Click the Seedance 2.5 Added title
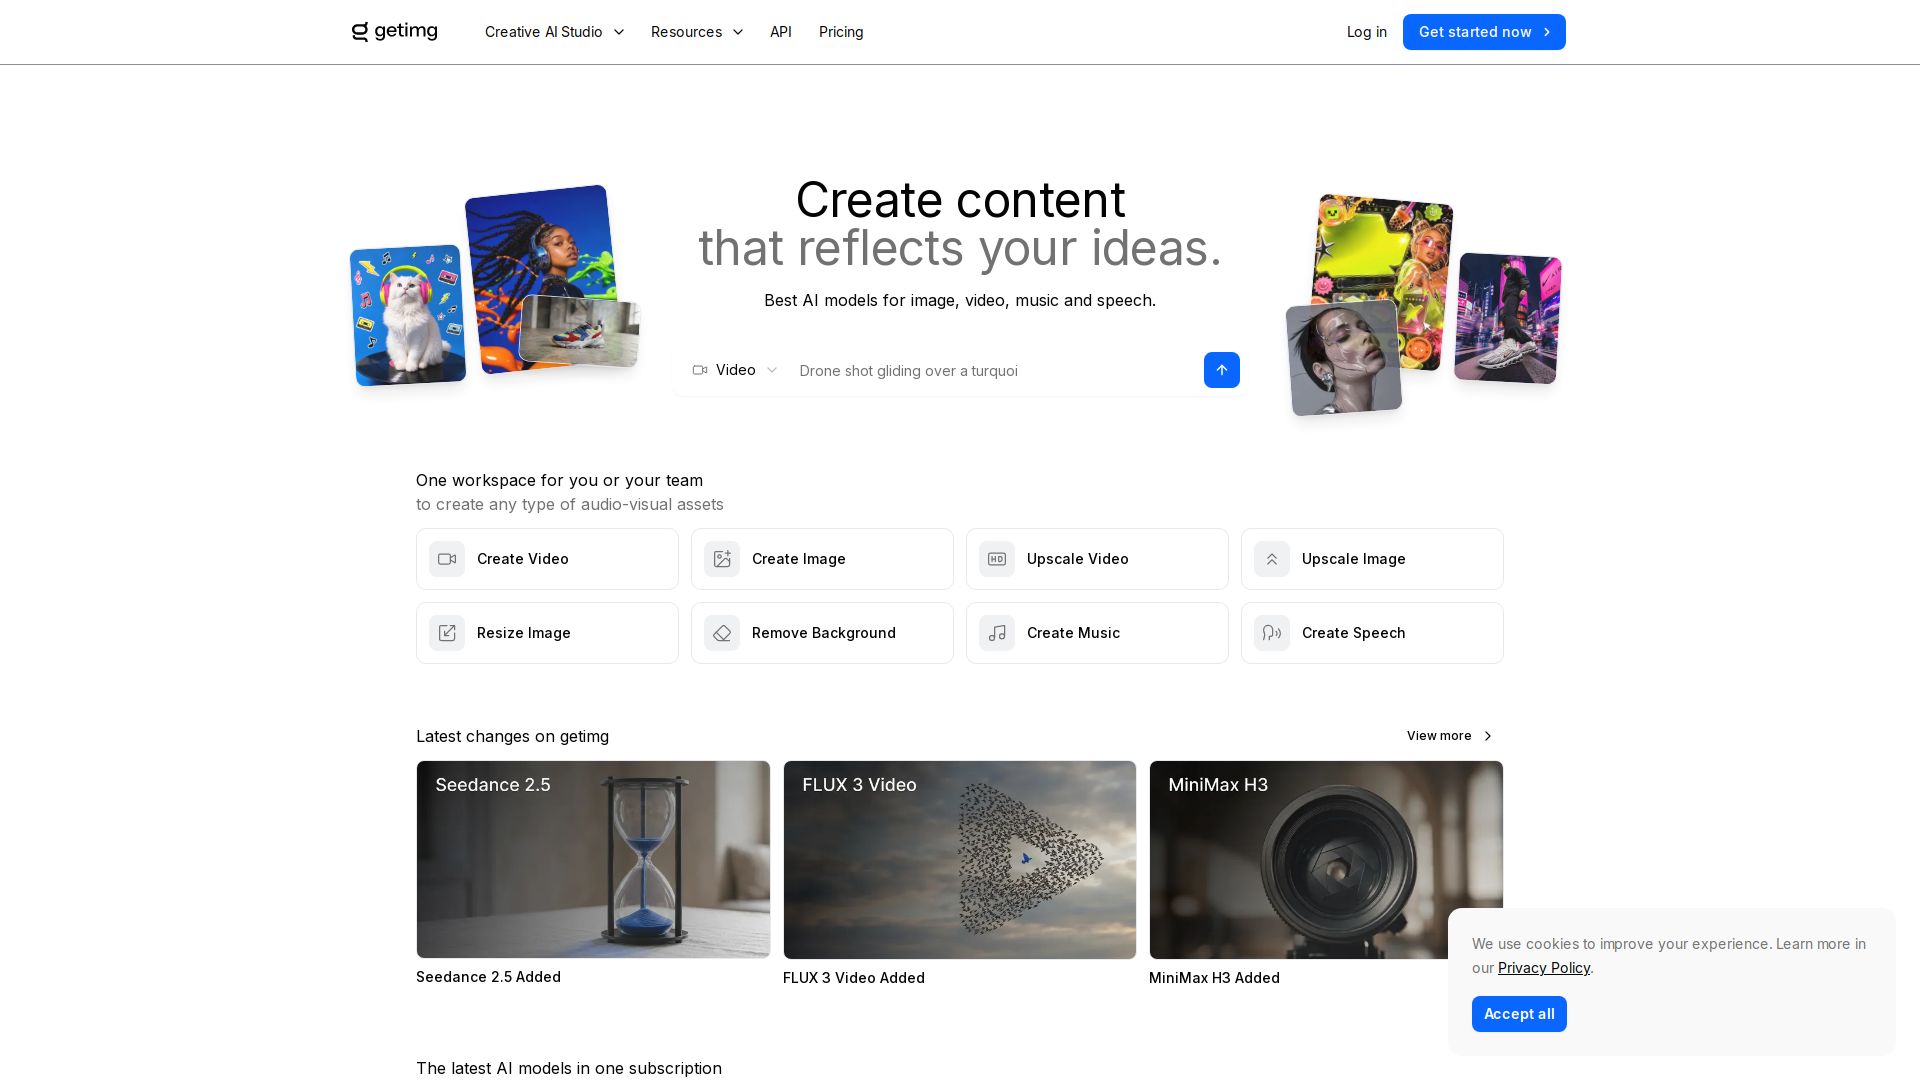 click(488, 977)
